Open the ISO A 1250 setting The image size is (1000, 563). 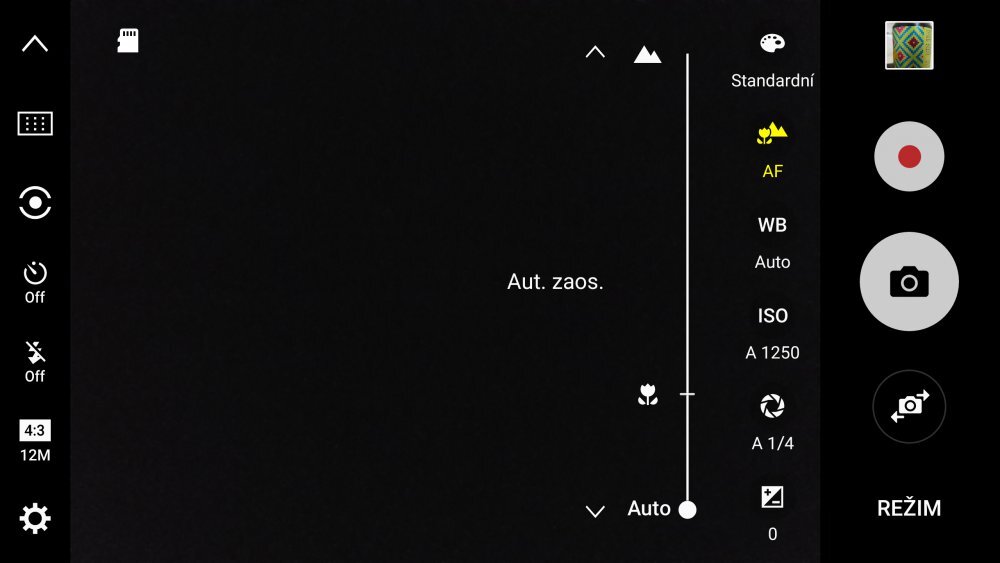[772, 332]
